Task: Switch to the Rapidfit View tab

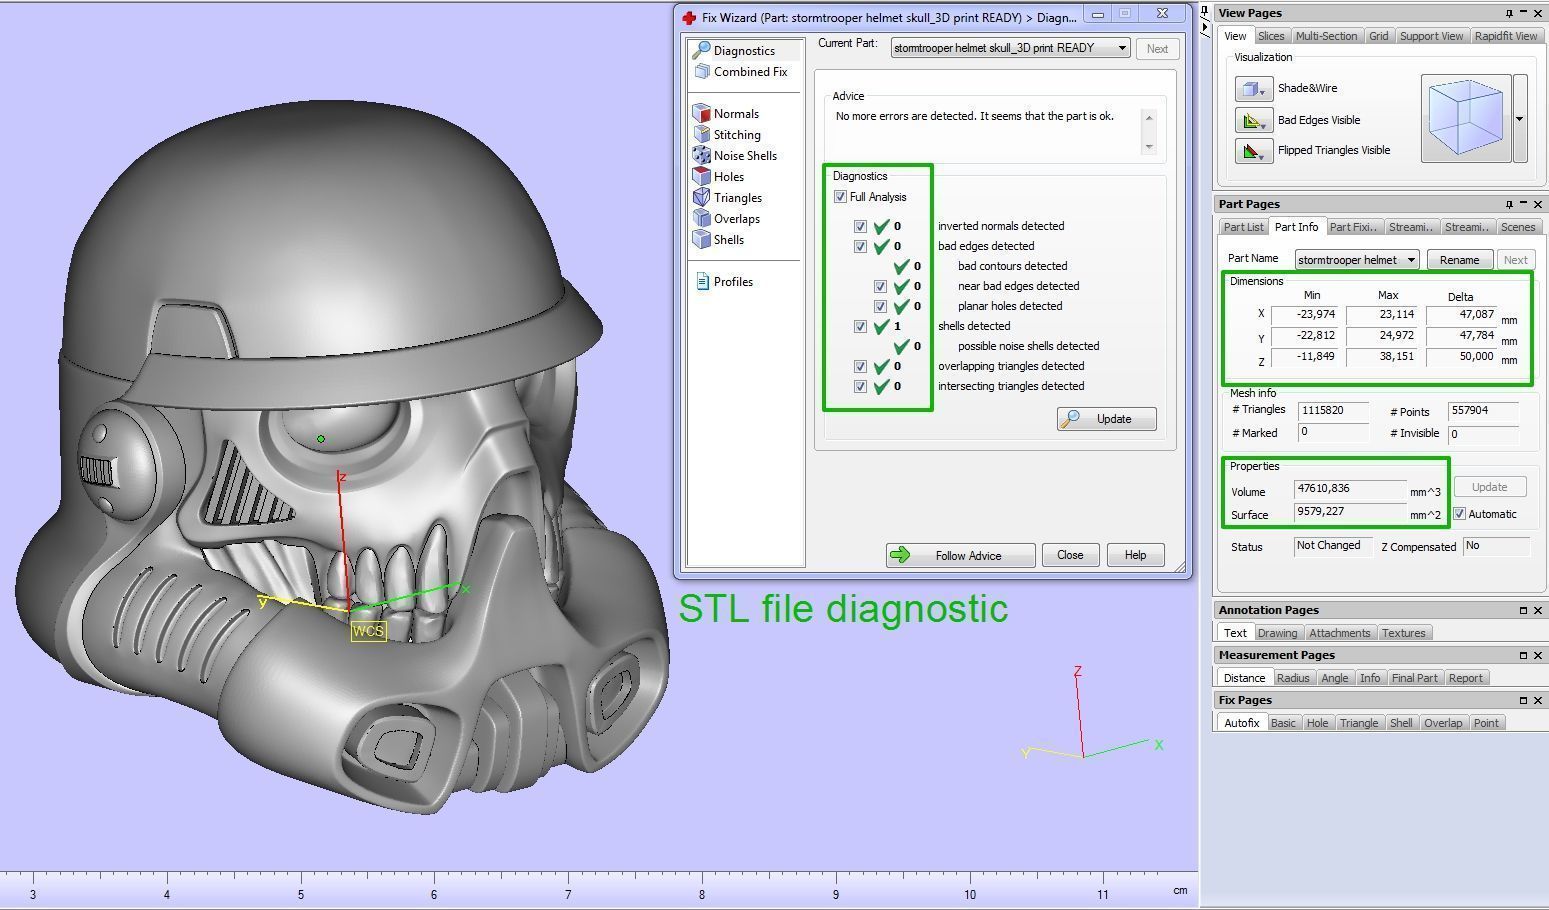Action: [1505, 36]
